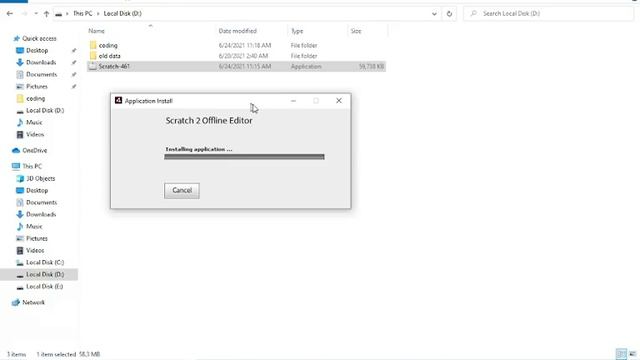Go back with the back arrow
Viewport: 640px width, 360px height.
click(10, 13)
